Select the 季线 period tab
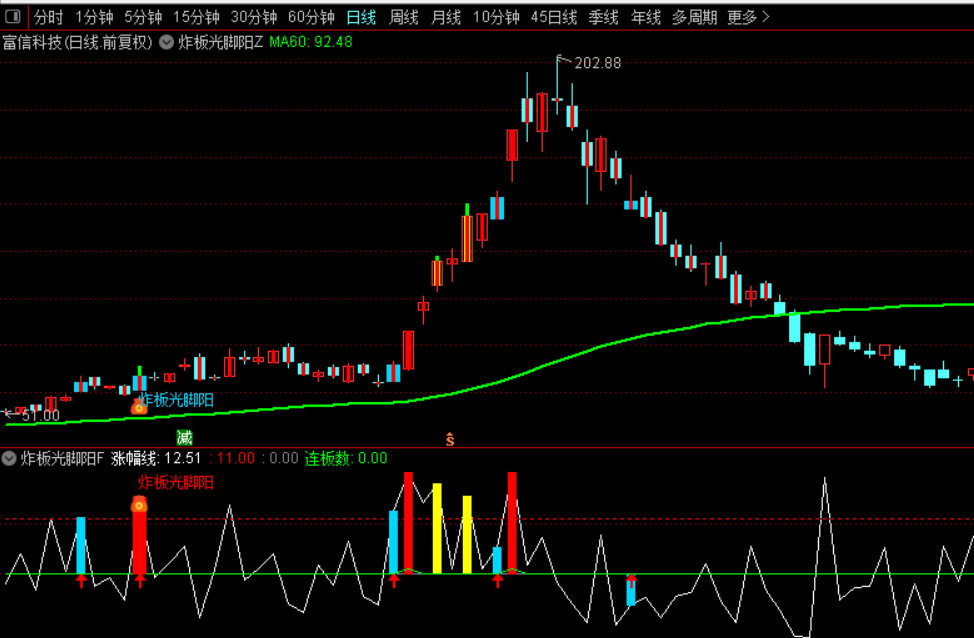 coord(603,17)
